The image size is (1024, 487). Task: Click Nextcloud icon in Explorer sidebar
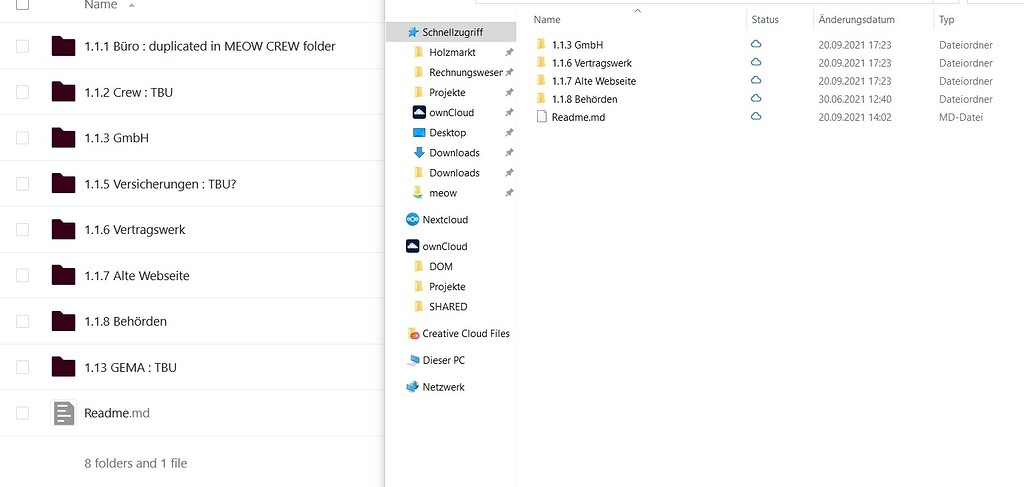point(412,219)
